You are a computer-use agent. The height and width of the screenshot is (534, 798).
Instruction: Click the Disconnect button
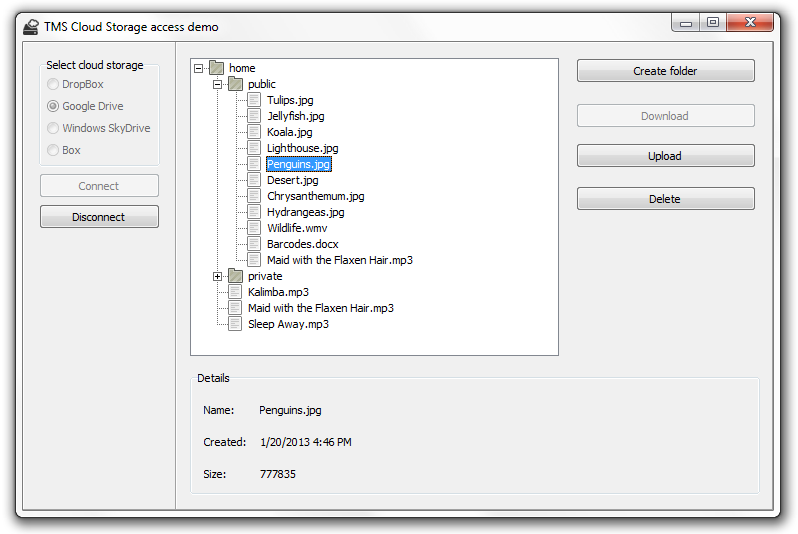coord(99,217)
